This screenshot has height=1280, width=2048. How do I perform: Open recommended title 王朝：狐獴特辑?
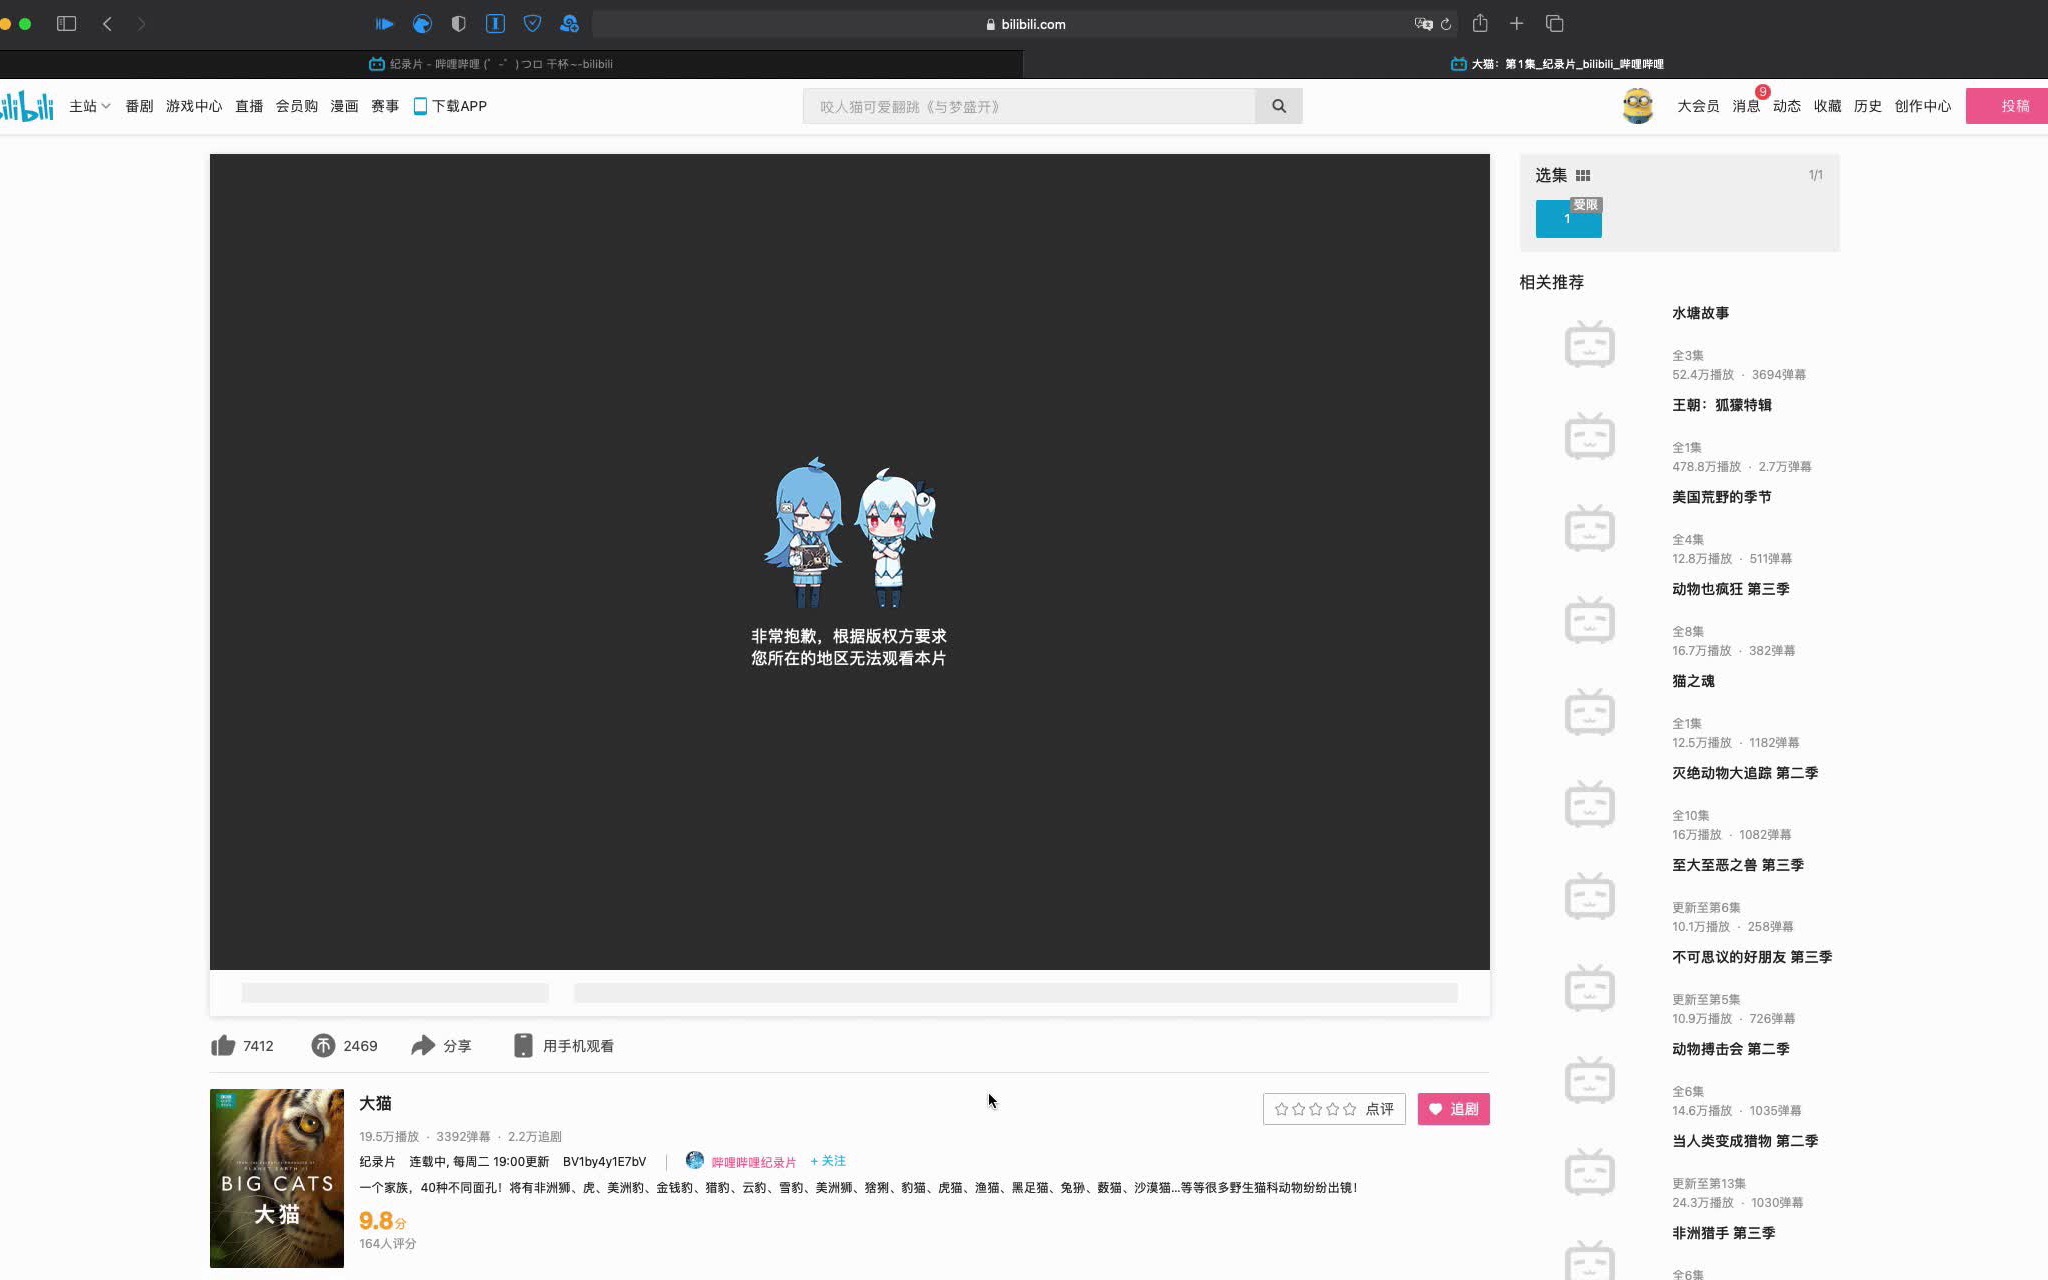[1721, 405]
